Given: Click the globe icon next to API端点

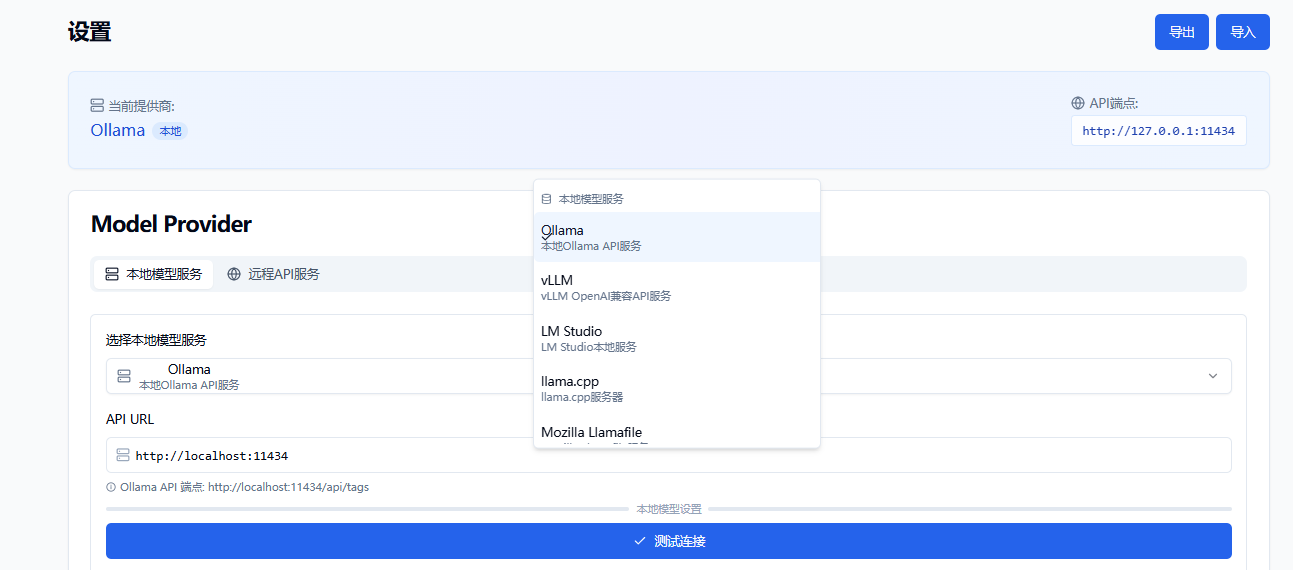Looking at the screenshot, I should pyautogui.click(x=1078, y=103).
